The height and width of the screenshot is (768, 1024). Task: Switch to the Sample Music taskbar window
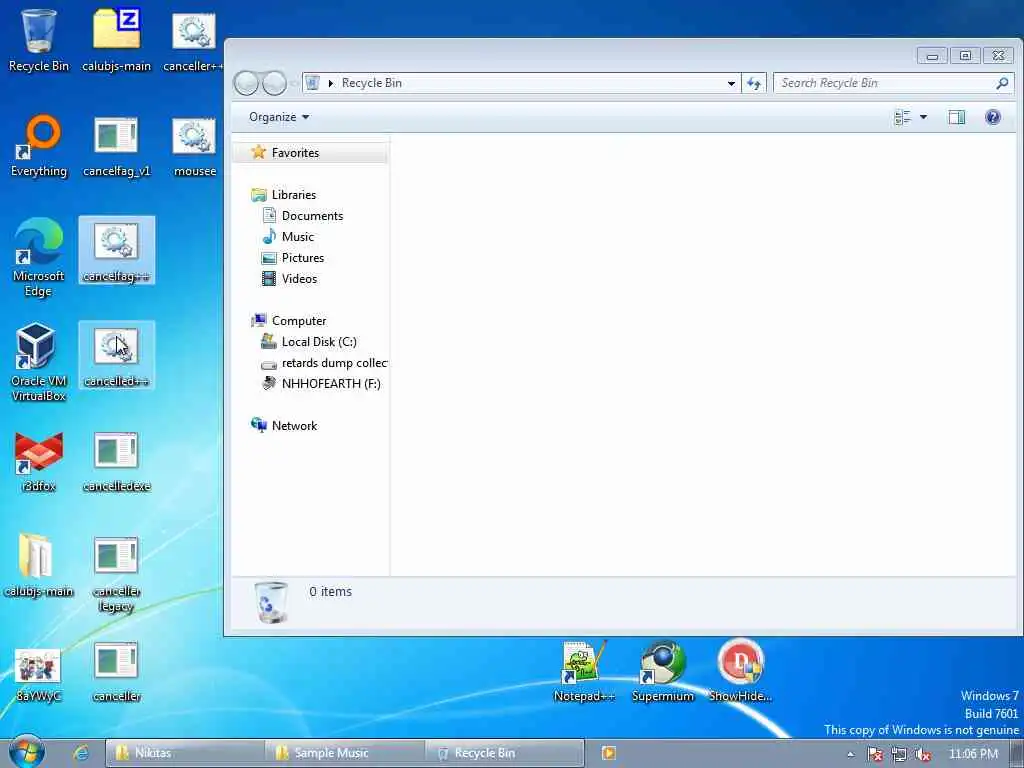coord(345,753)
